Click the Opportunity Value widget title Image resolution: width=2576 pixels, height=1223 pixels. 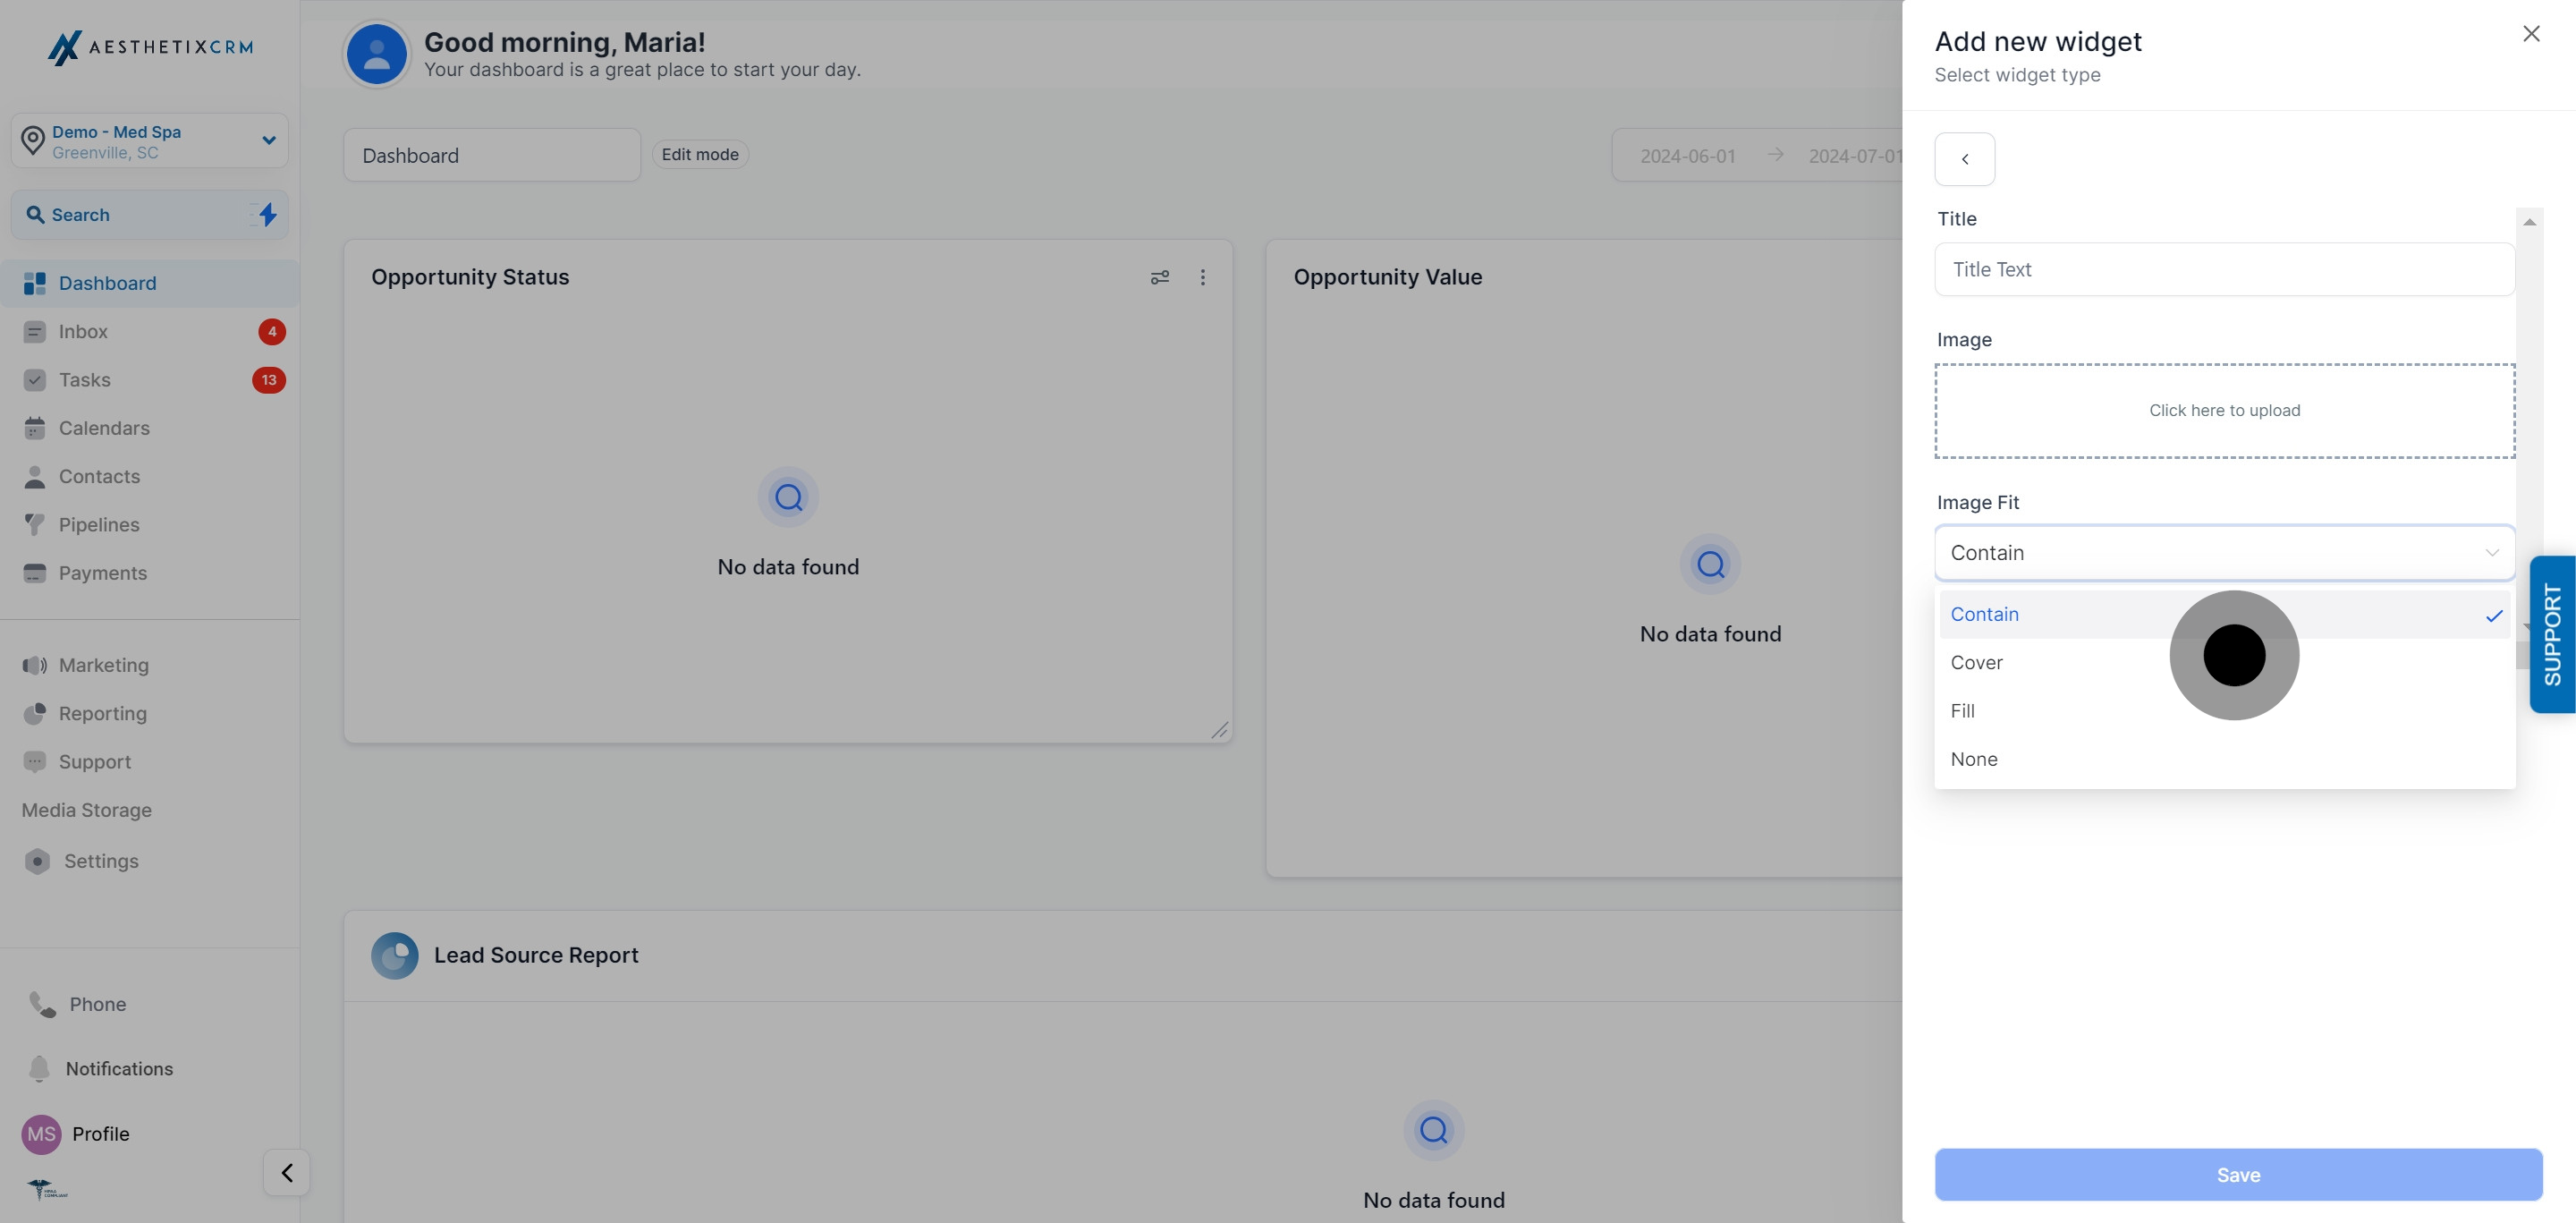[x=1388, y=277]
